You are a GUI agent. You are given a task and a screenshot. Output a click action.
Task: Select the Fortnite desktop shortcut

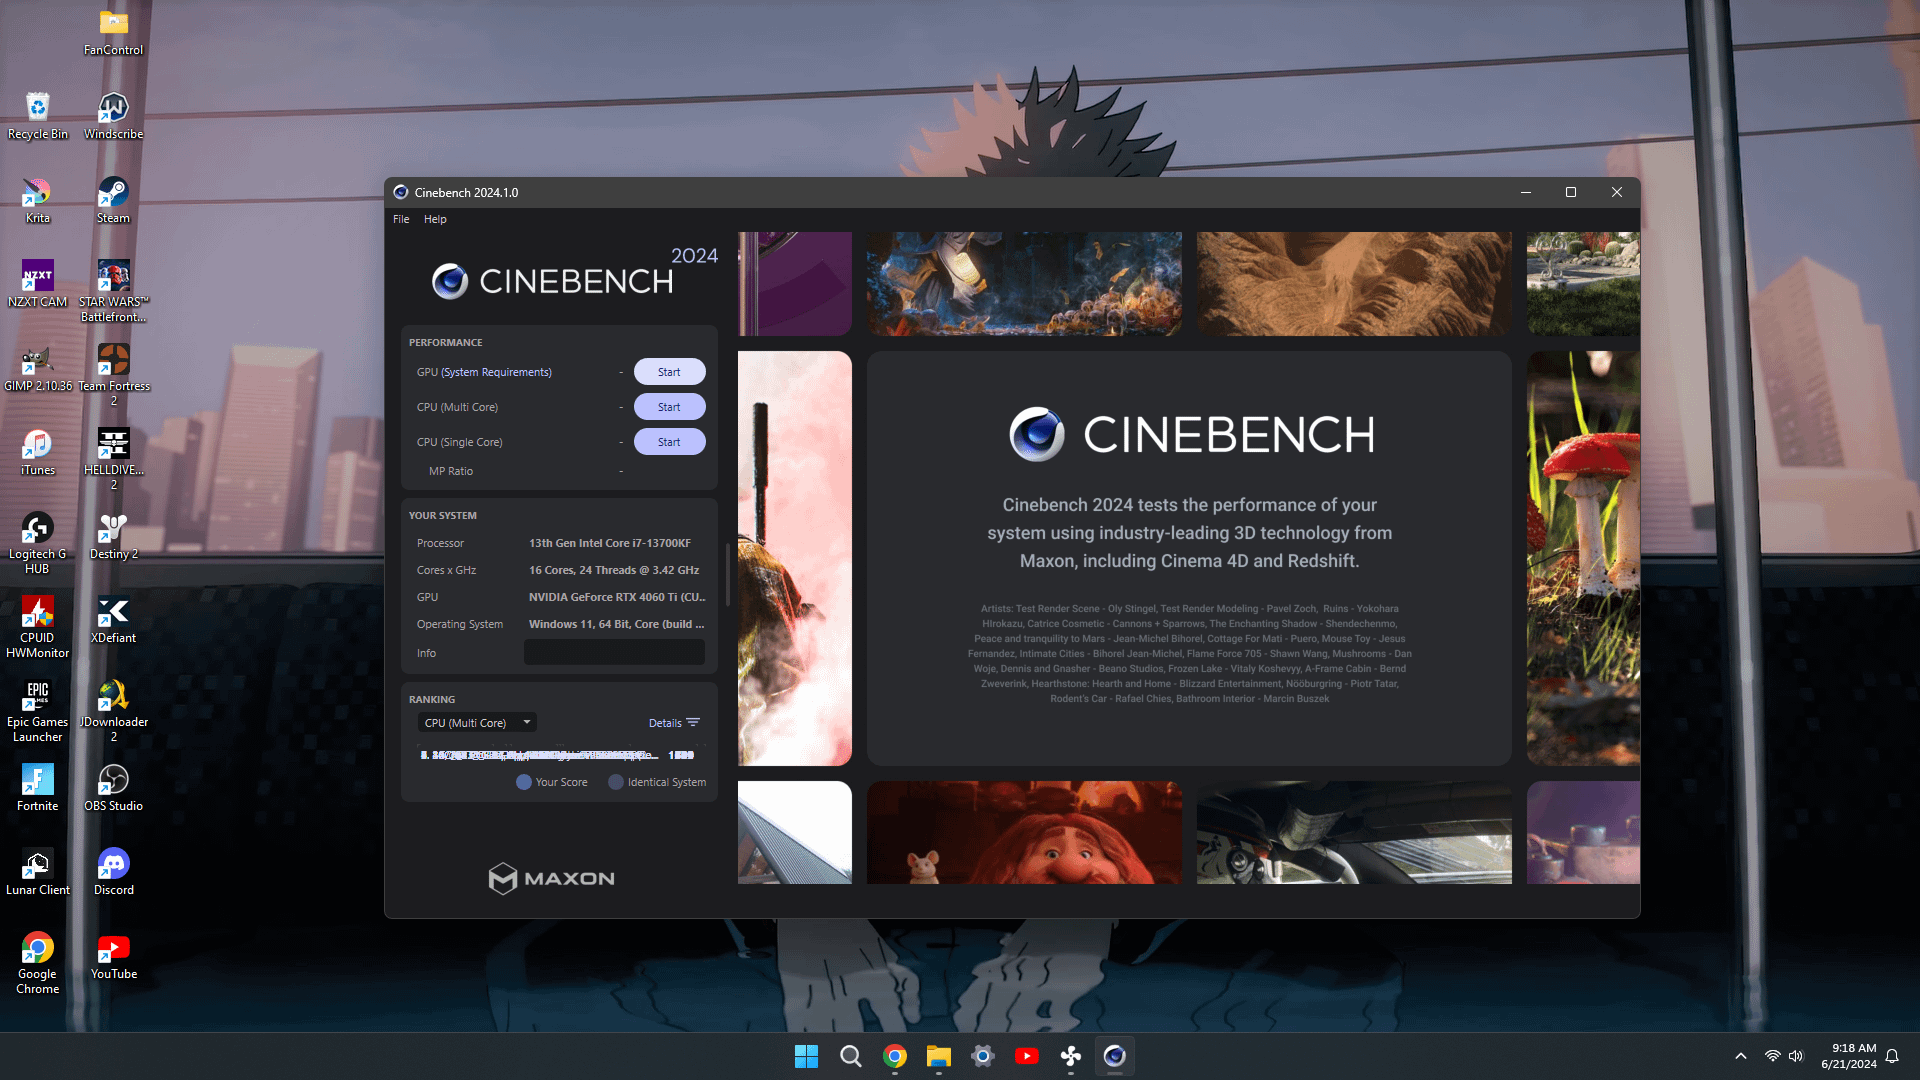(38, 788)
